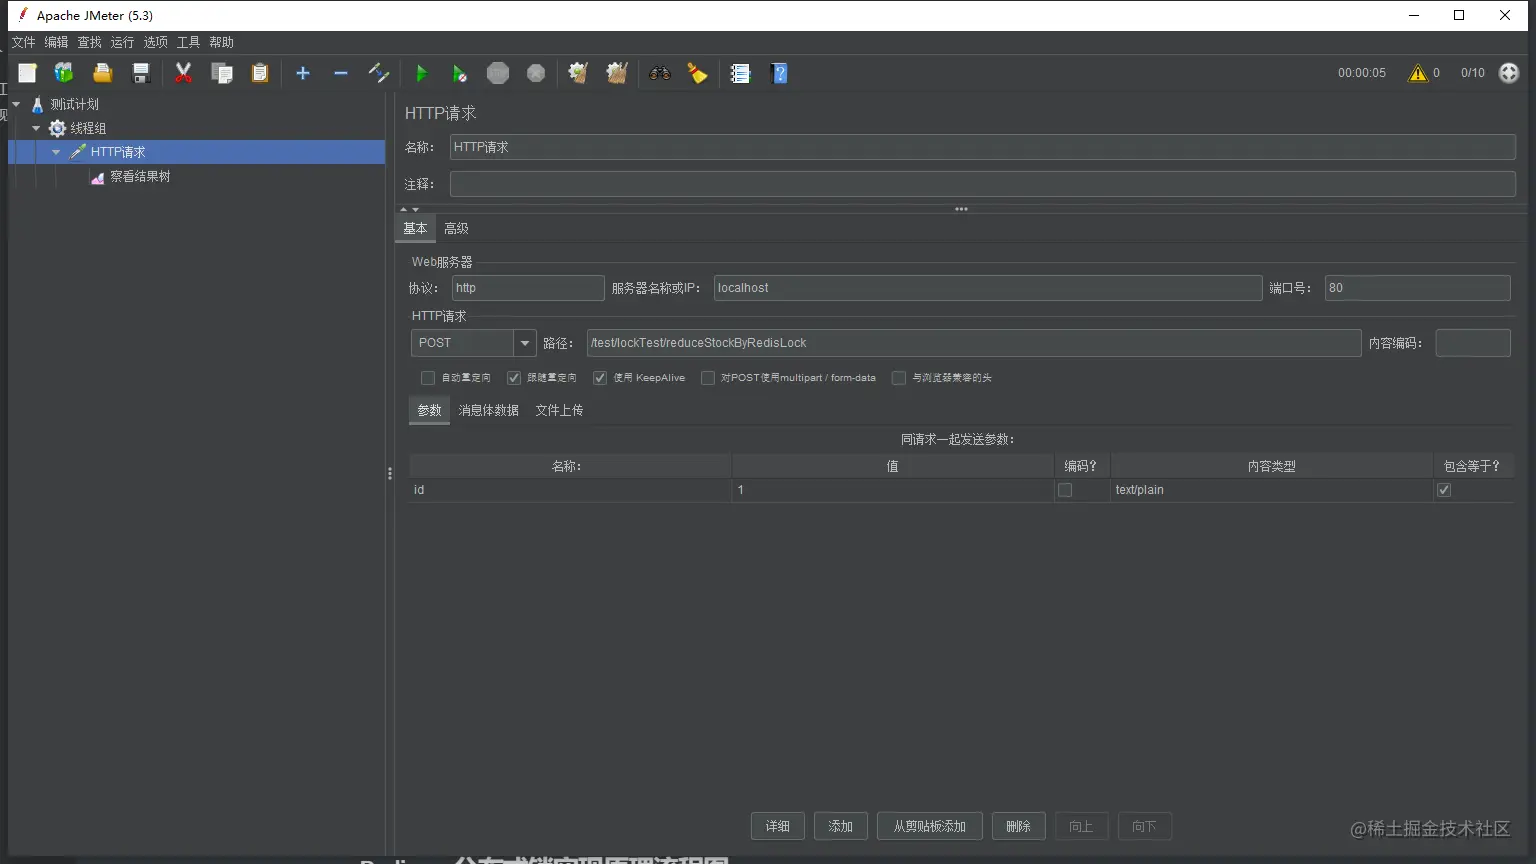
Task: Click the Open file folder icon
Action: pyautogui.click(x=102, y=73)
